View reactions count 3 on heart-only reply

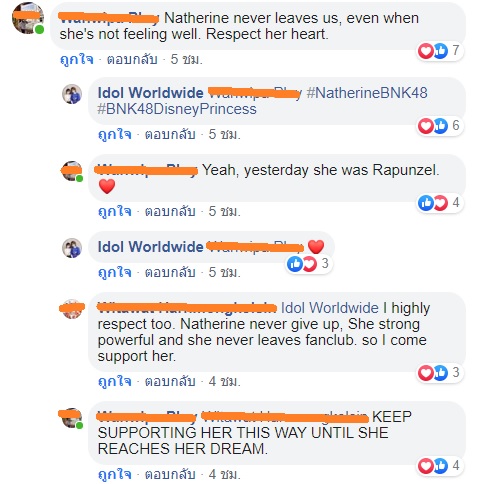[x=308, y=264]
